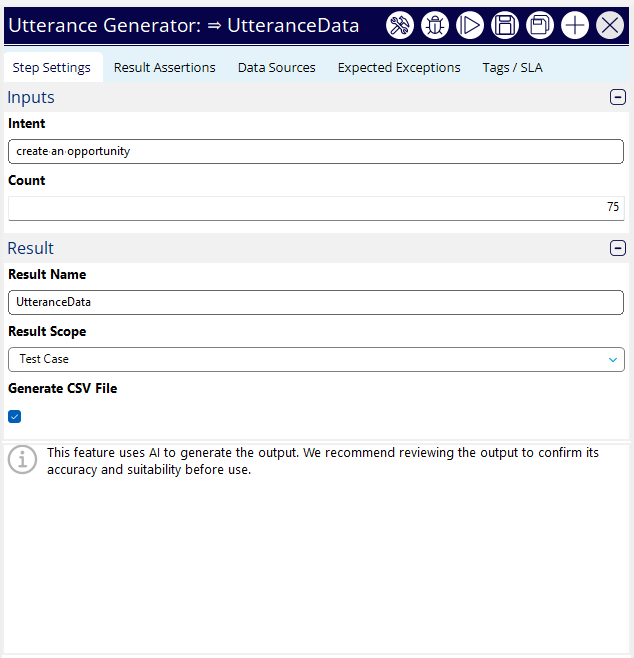Open the Result Scope dropdown
Screen dimensions: 634x658
316,359
